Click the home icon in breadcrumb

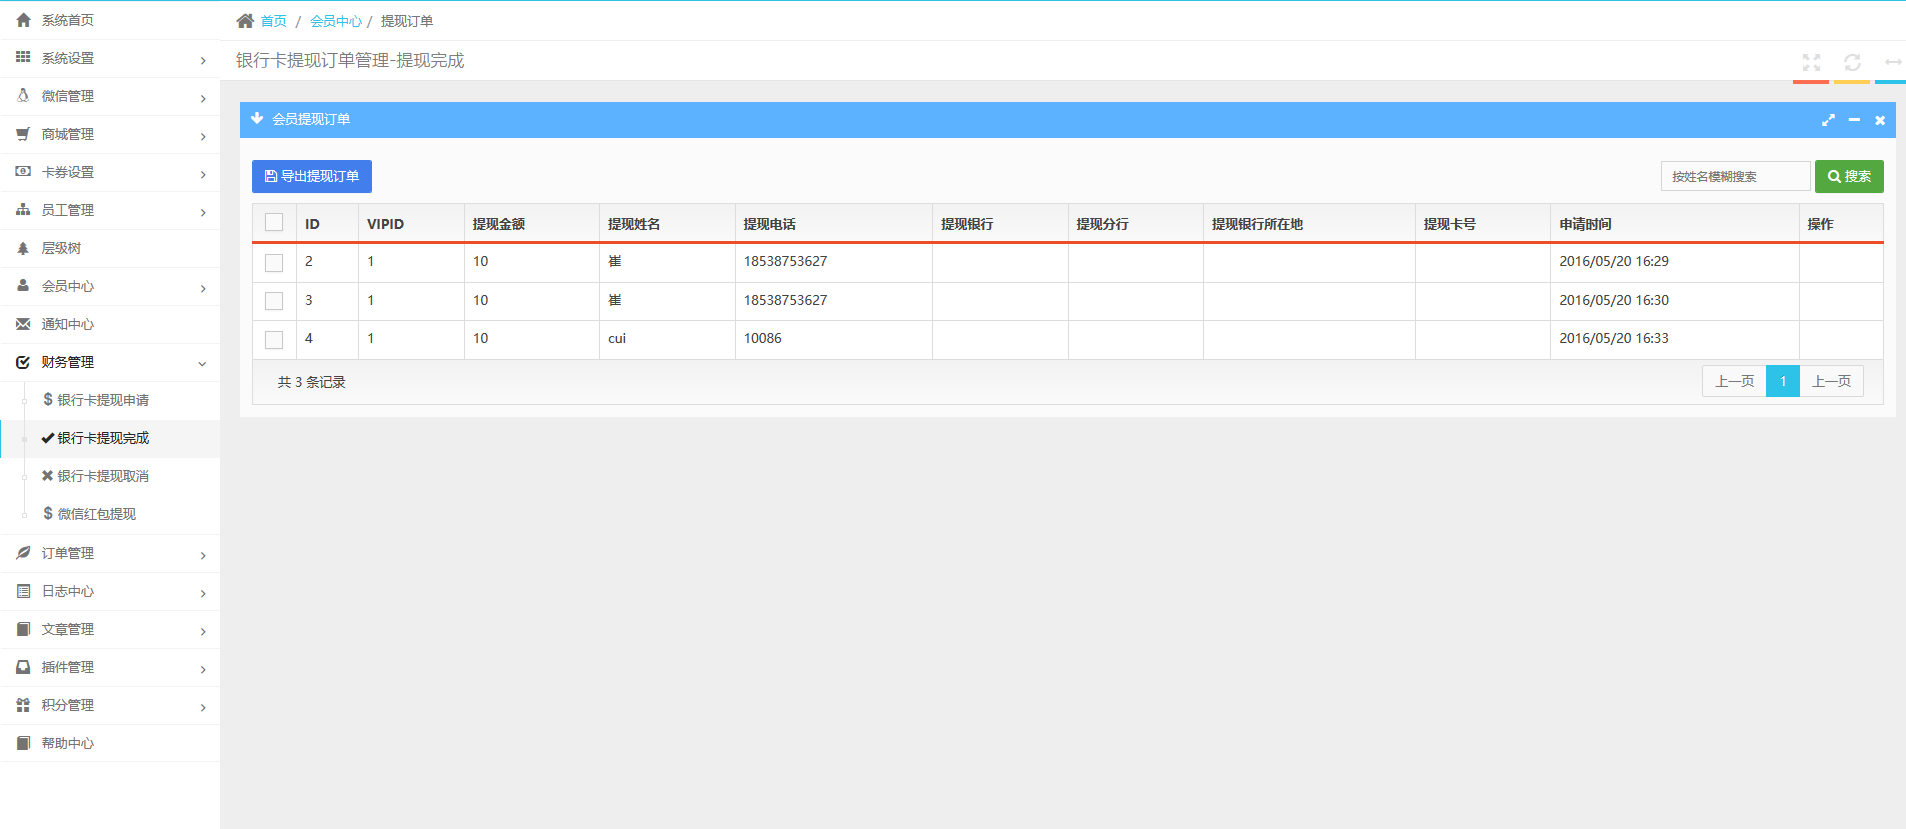(245, 21)
